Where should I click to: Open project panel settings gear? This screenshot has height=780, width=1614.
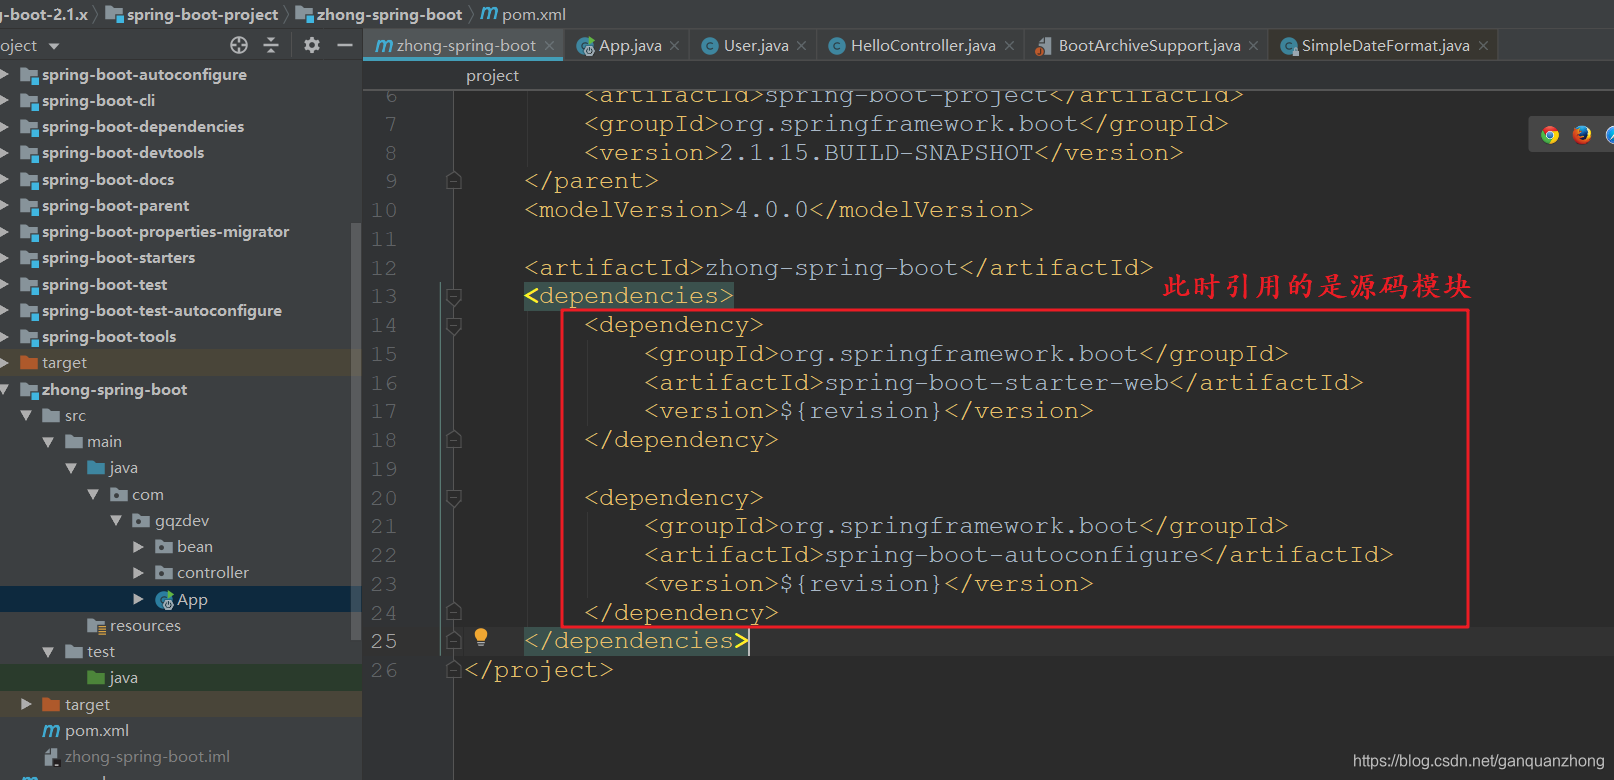pos(312,45)
